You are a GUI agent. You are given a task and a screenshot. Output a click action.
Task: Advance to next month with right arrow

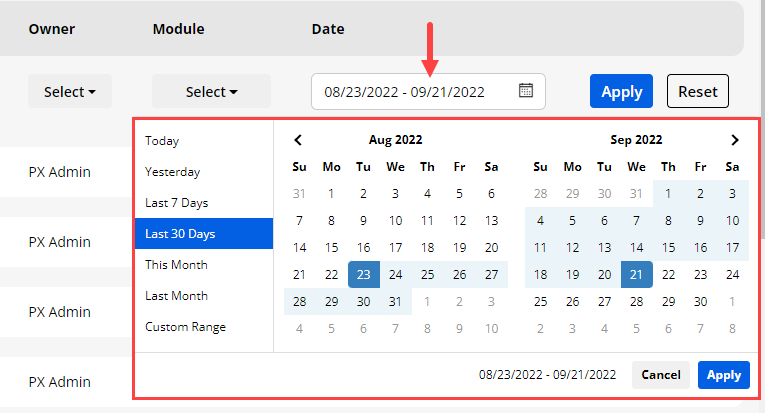[735, 141]
